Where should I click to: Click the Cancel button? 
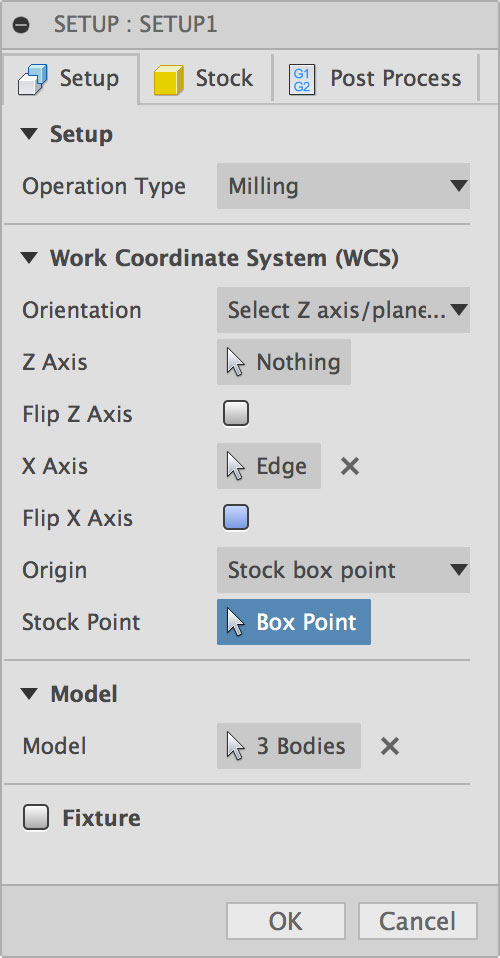[x=417, y=921]
